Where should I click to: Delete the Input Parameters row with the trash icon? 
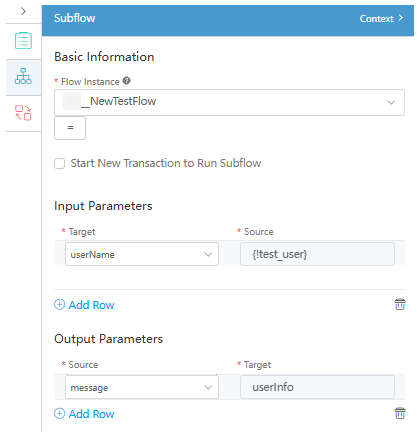tap(400, 304)
